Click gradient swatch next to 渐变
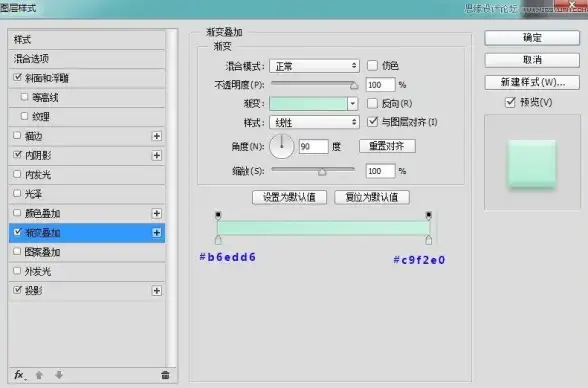 click(x=308, y=103)
